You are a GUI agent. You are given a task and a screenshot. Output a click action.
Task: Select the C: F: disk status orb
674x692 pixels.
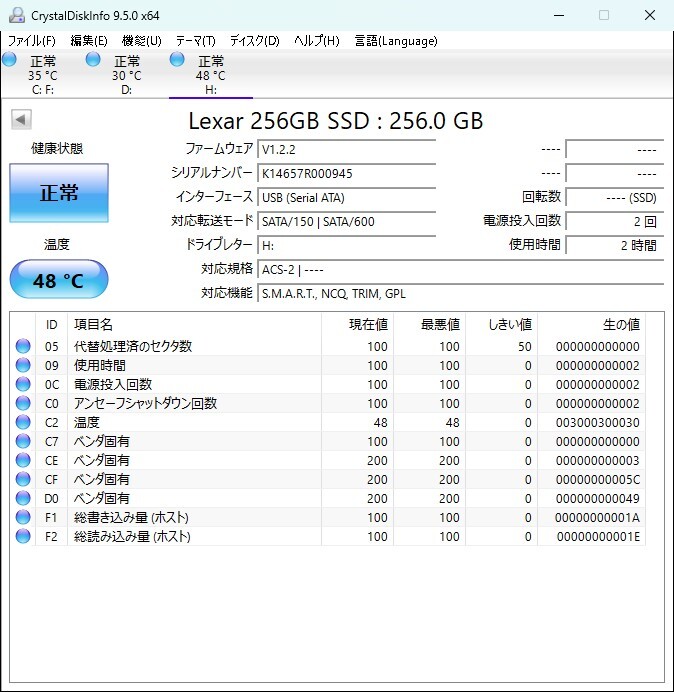coord(9,60)
